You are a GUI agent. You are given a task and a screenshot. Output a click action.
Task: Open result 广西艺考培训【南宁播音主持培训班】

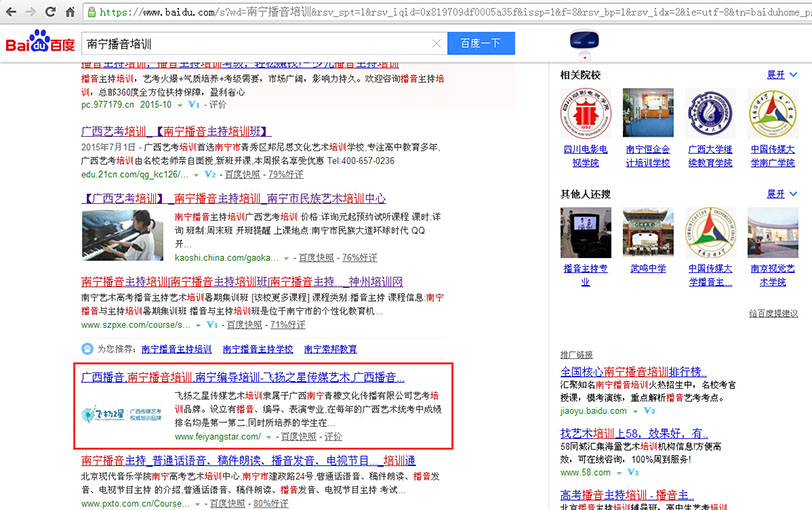pyautogui.click(x=176, y=131)
